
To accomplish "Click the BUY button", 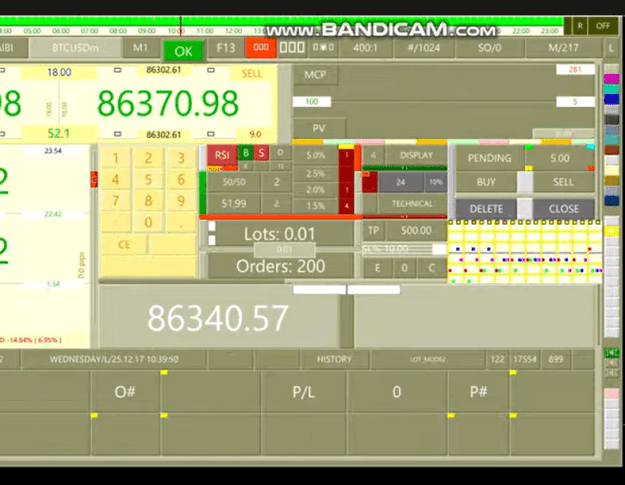I will click(486, 182).
